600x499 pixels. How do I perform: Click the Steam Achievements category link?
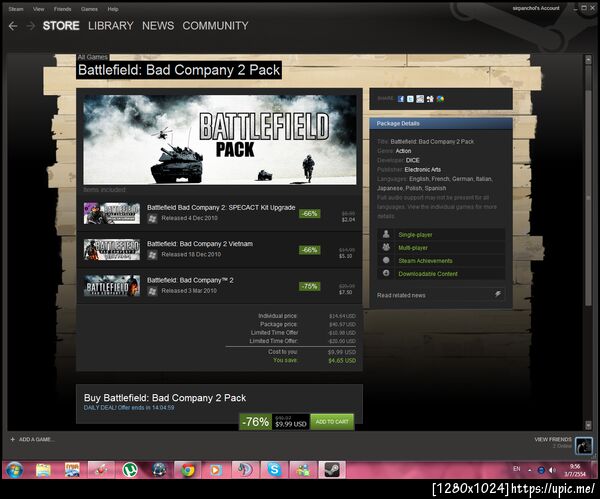425,261
